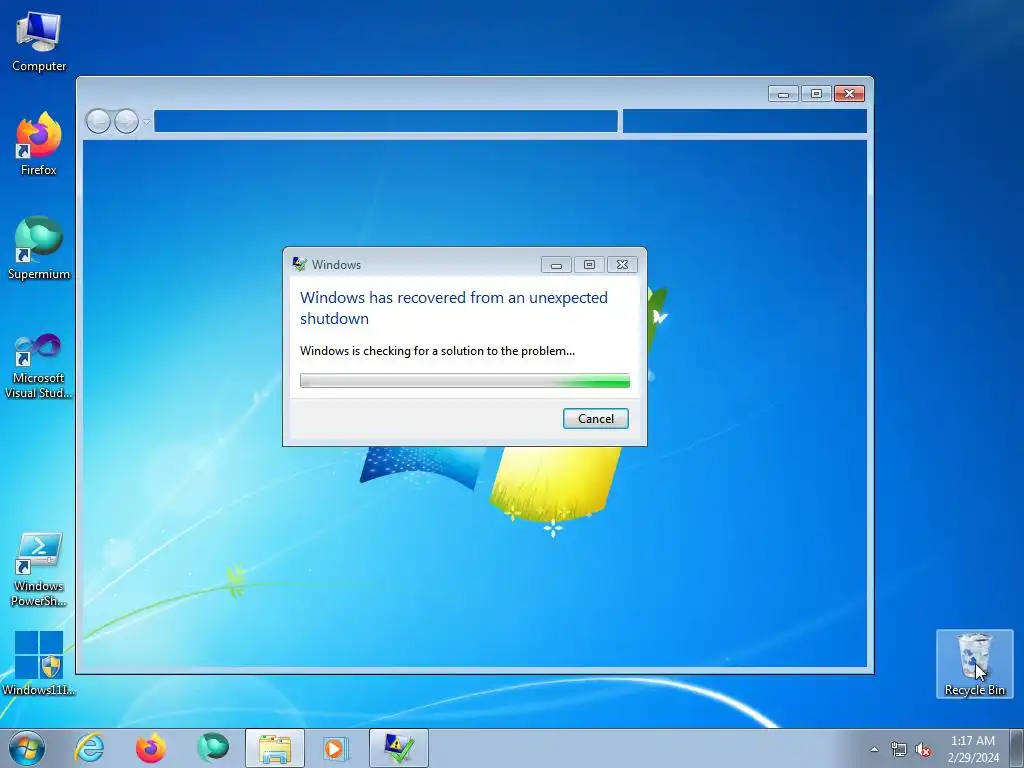This screenshot has height=768, width=1024.
Task: Show hidden tray icons arrow
Action: click(874, 749)
